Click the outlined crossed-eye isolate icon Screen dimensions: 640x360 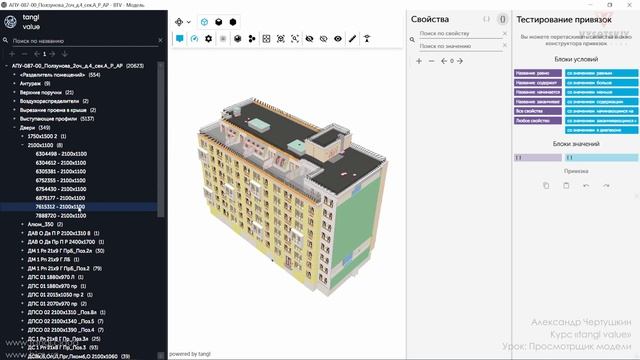(324, 39)
